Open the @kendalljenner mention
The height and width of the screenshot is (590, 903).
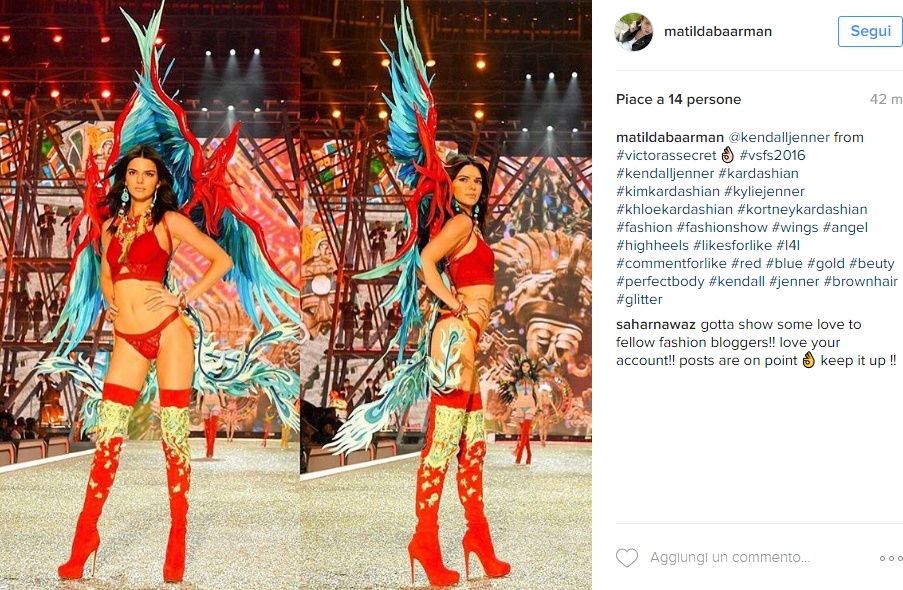(779, 138)
